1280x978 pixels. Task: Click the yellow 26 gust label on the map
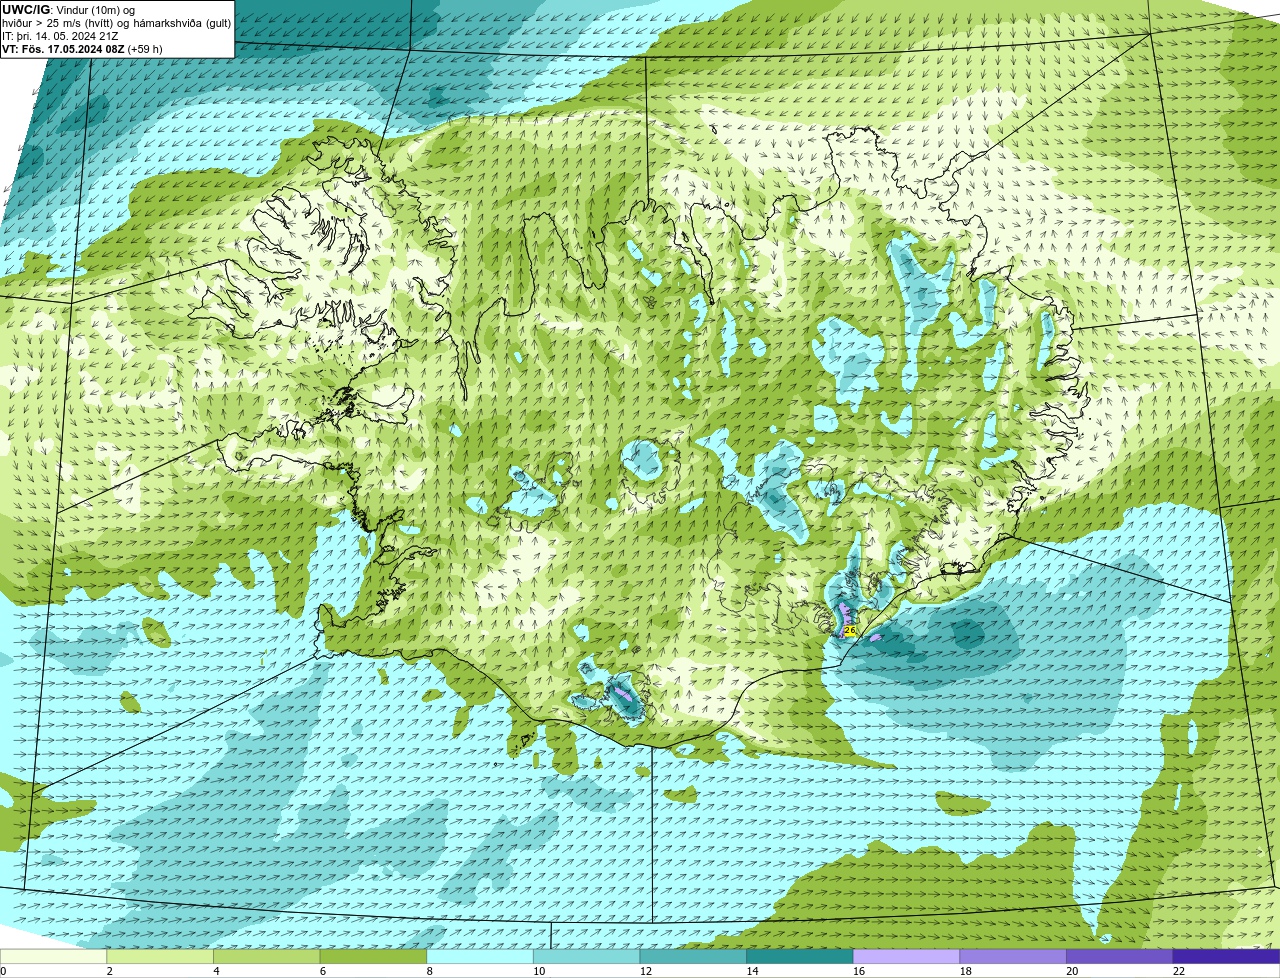pyautogui.click(x=850, y=630)
